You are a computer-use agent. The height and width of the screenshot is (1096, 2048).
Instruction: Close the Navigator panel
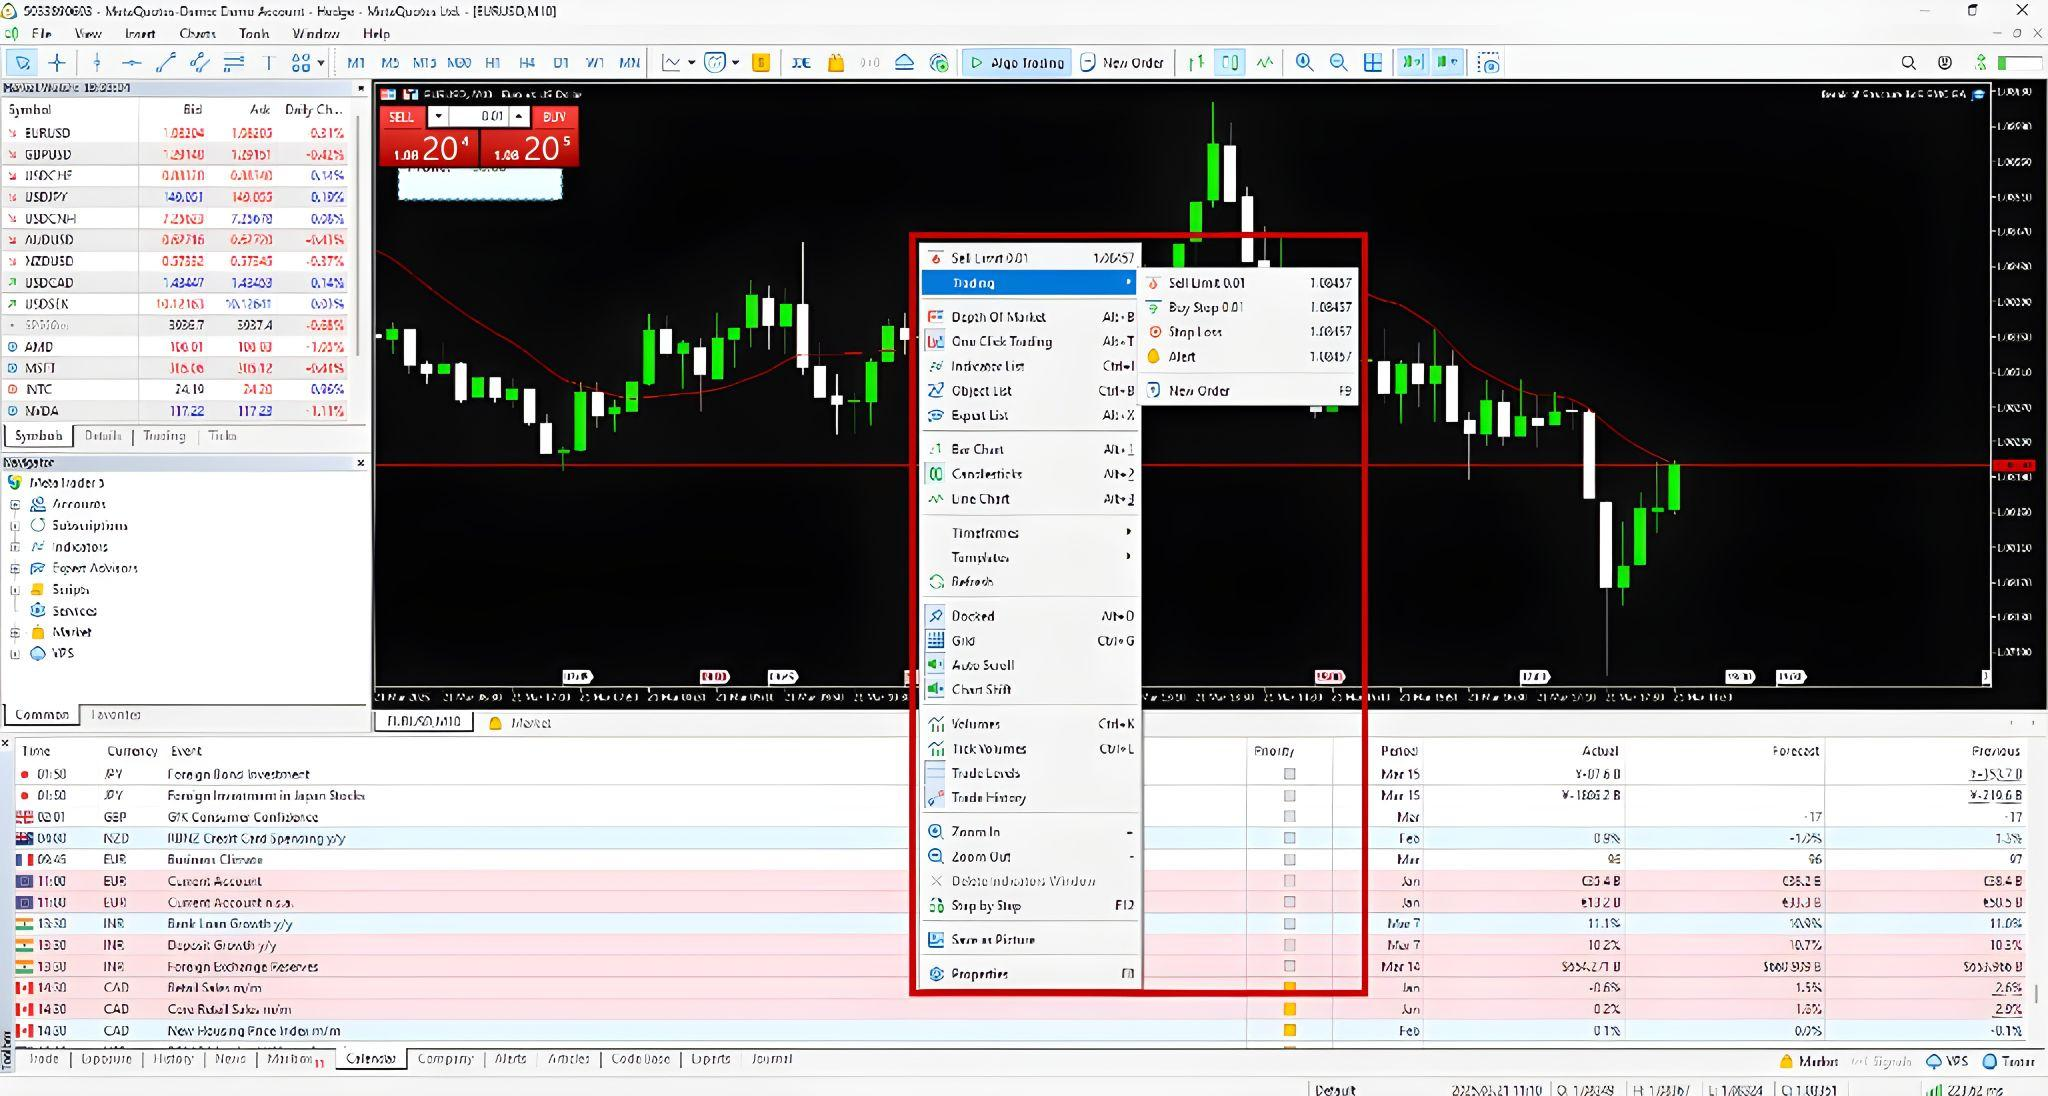point(361,463)
